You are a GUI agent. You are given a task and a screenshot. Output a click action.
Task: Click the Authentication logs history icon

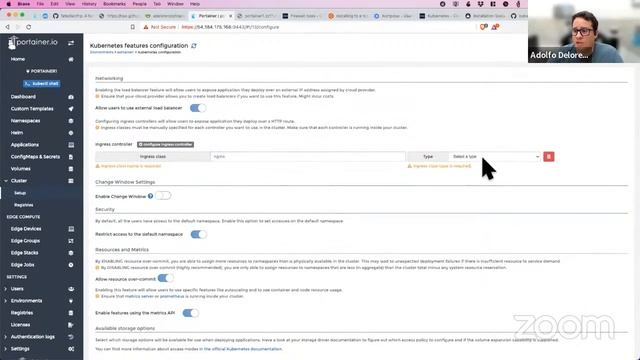click(71, 337)
